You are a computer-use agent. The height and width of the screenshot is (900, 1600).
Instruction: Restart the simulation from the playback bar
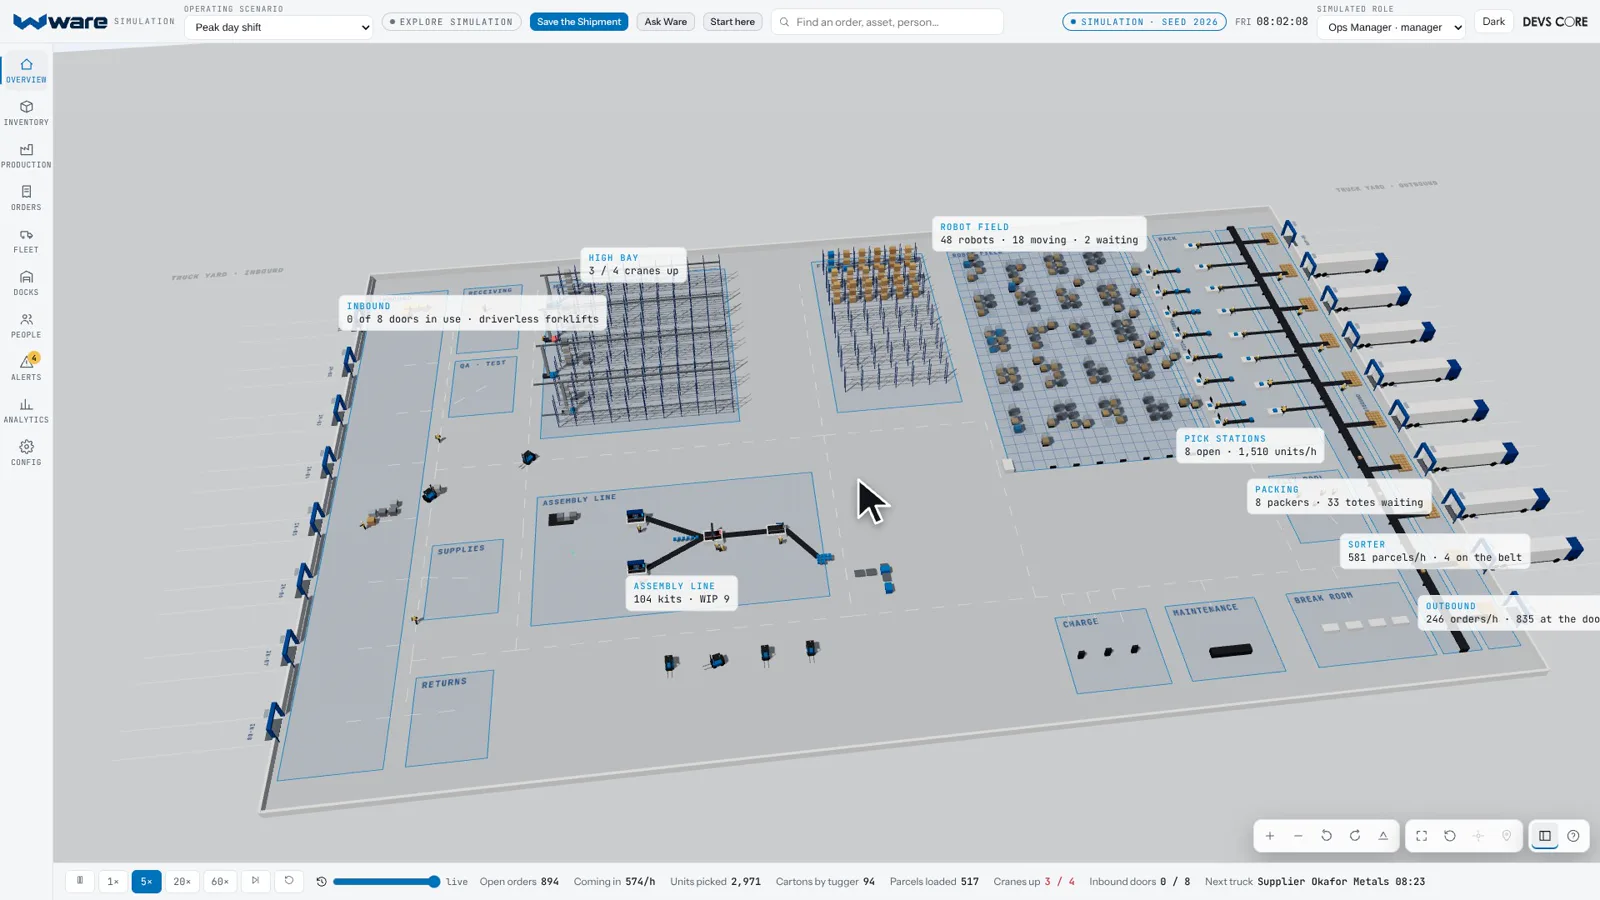289,881
